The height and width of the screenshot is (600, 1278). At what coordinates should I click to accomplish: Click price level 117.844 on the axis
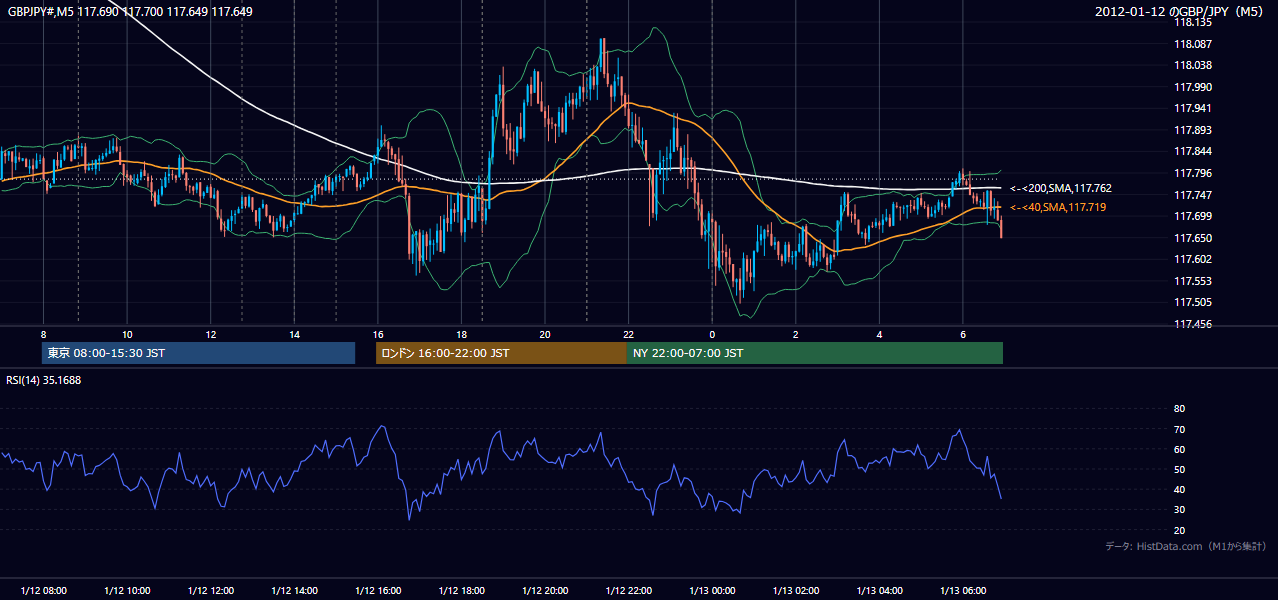pyautogui.click(x=1192, y=151)
